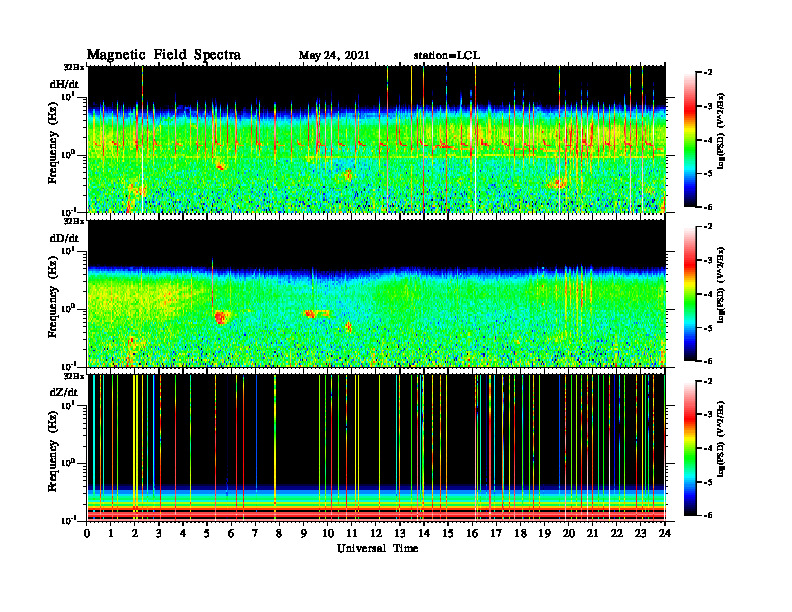Click '-4' value on dD/dt color bar scale
The width and height of the screenshot is (792, 612).
(708, 294)
